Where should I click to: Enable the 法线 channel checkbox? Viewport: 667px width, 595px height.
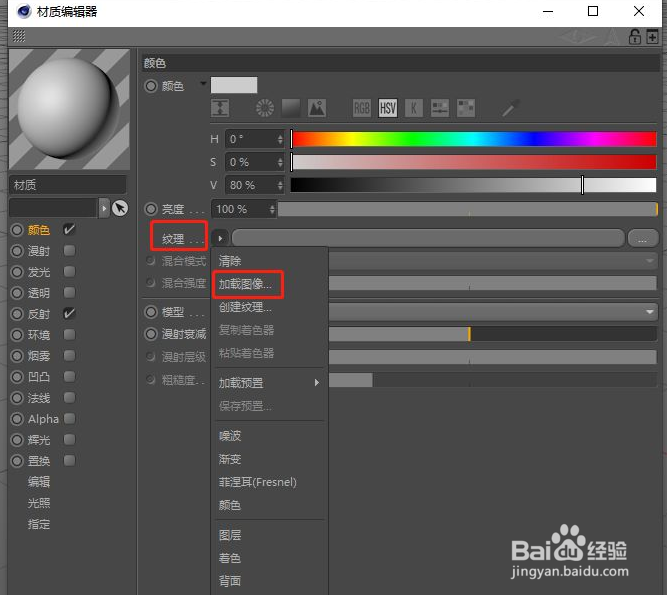coord(69,398)
